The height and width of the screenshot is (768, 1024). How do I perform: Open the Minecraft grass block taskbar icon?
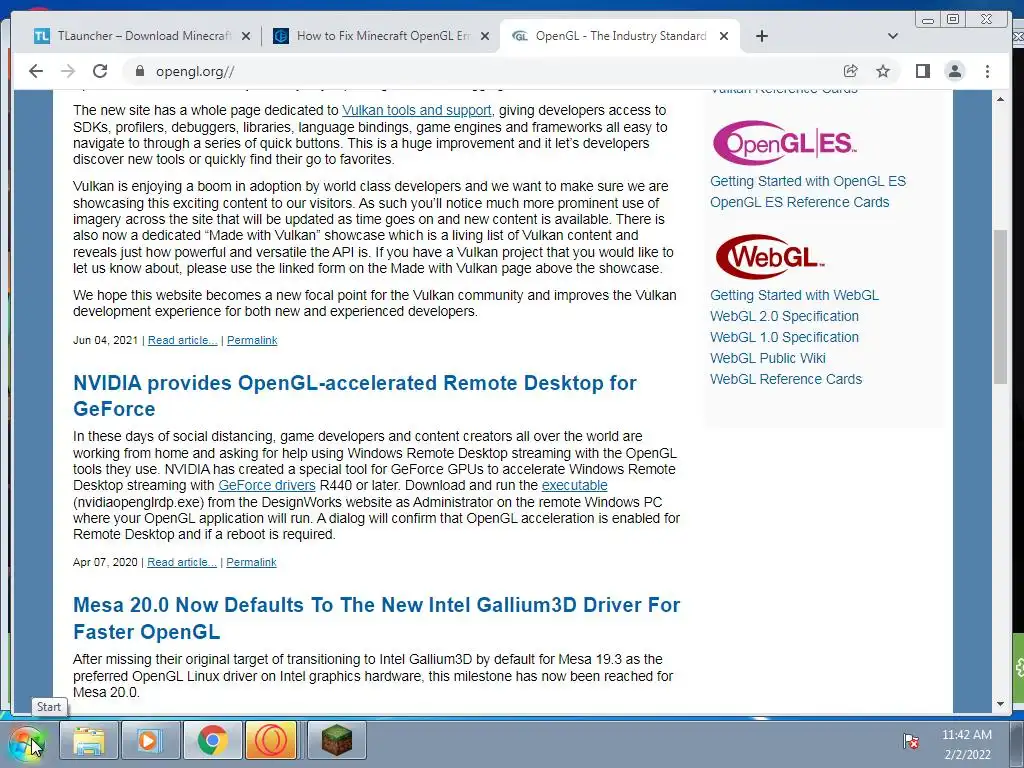336,741
